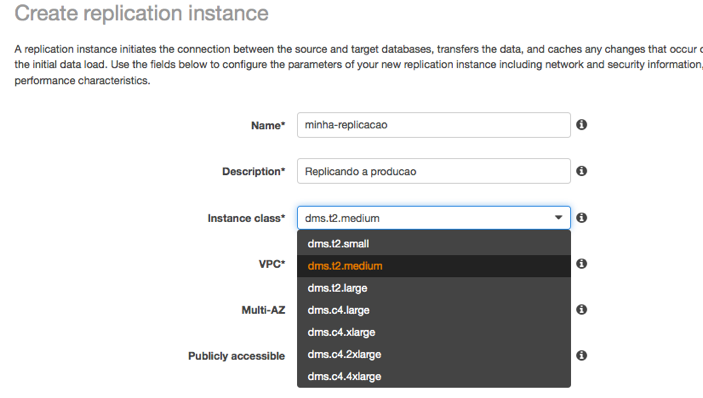The width and height of the screenshot is (703, 398).
Task: Select dms.c4.2xlarge option
Action: pos(434,354)
